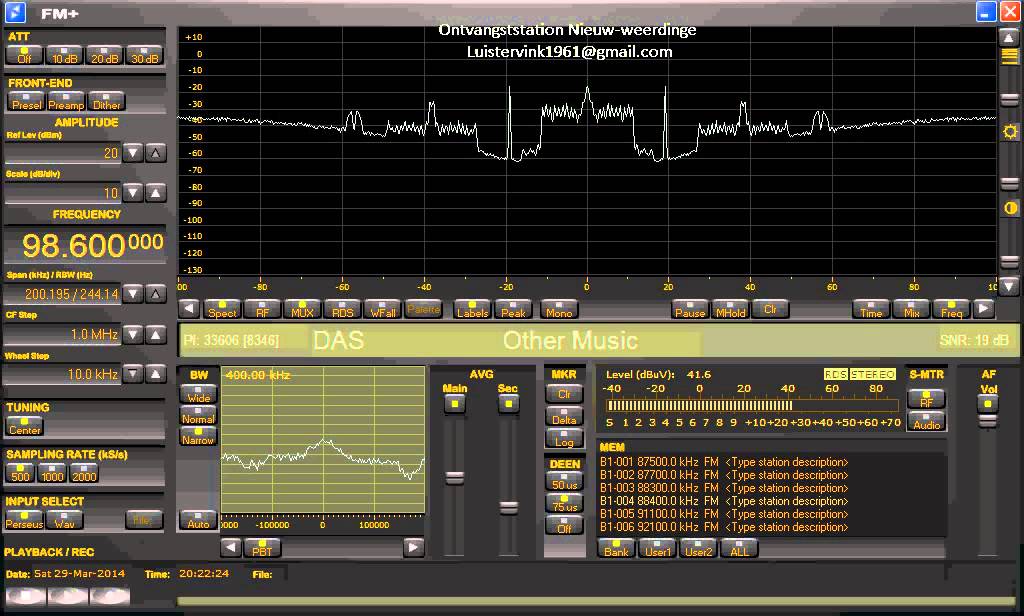Open the input File button
Screen dimensions: 1024x616
pyautogui.click(x=143, y=520)
